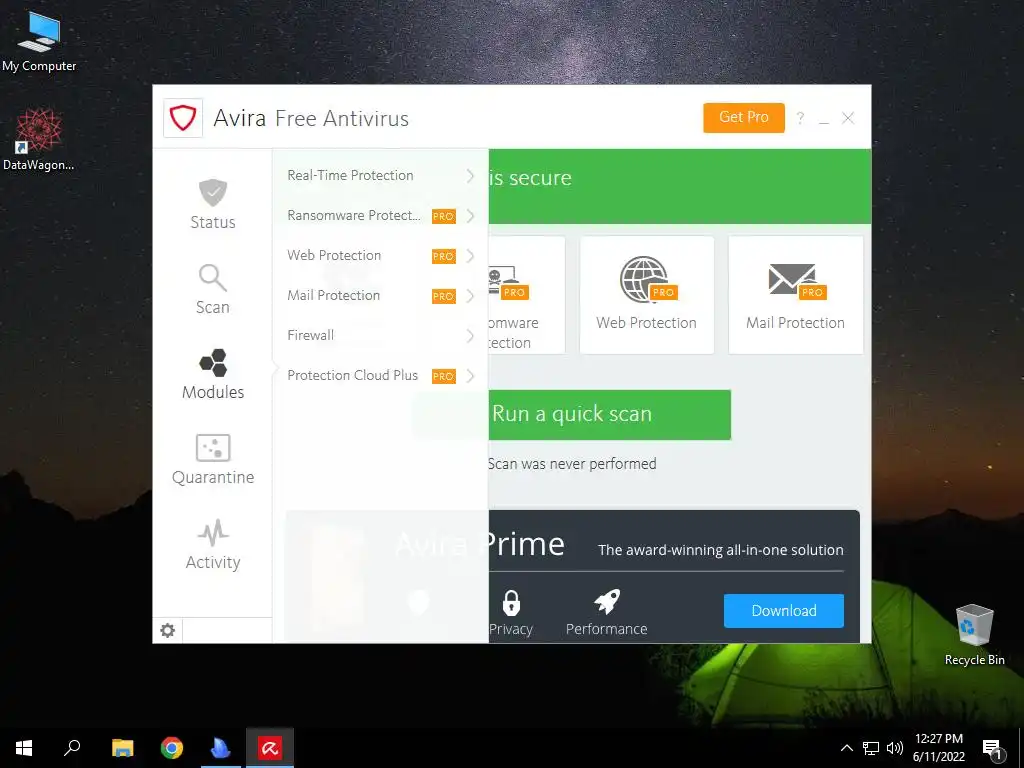Open the Activity section
Screen dimensions: 1024x768
213,544
